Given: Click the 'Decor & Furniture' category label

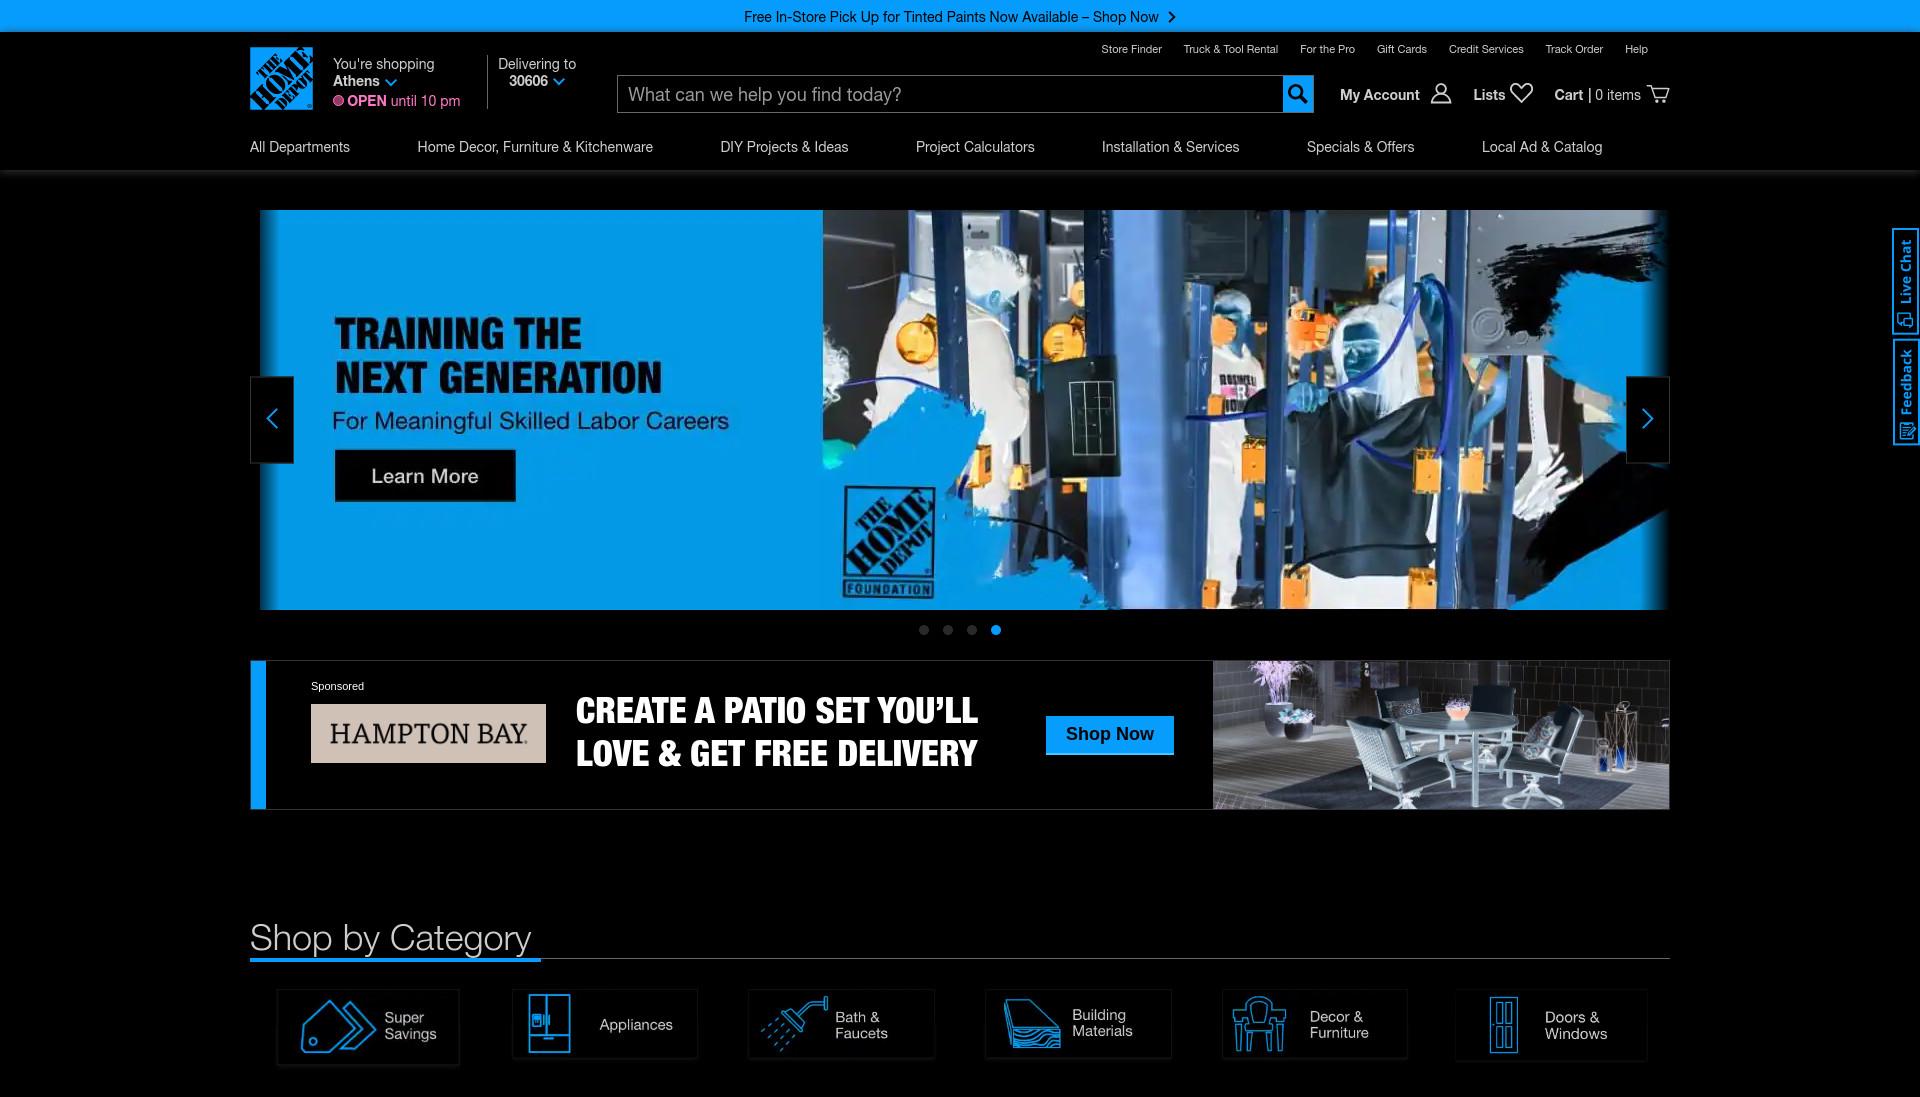Looking at the screenshot, I should tap(1339, 1025).
